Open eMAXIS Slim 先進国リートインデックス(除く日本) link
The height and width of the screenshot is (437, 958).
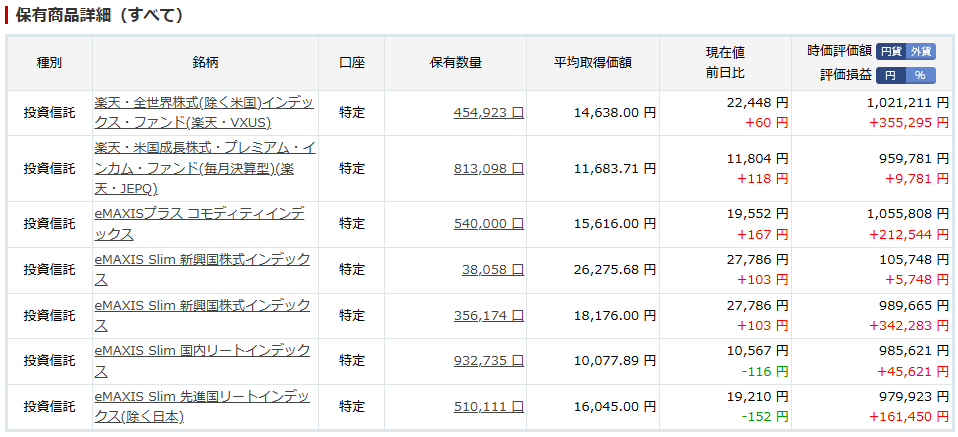202,406
